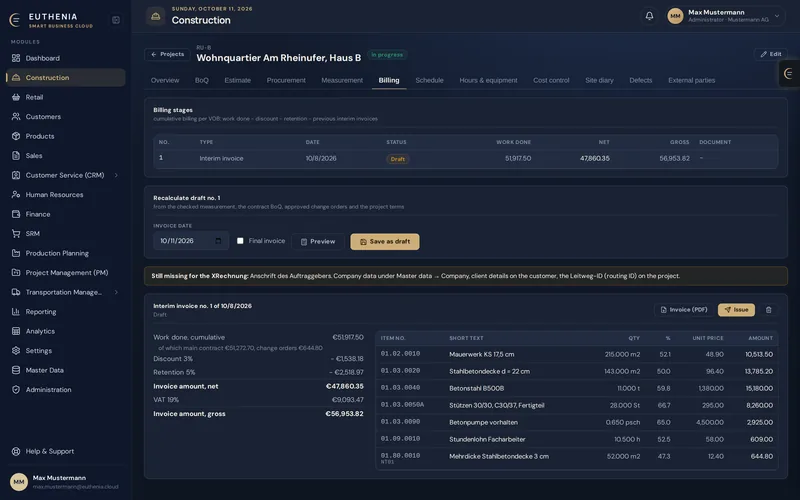Click item 01.02.0010 Mauerwerk KS 17,5 cm
800x500 pixels.
(577, 354)
